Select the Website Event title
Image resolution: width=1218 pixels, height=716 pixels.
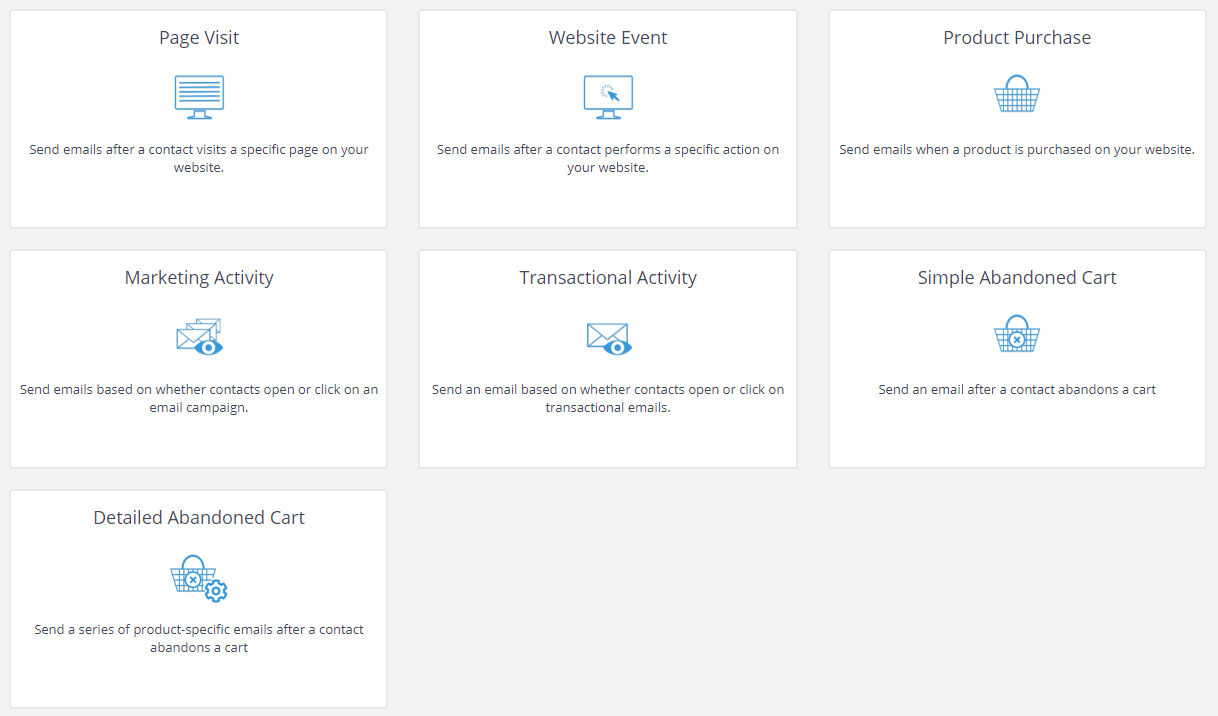[608, 38]
